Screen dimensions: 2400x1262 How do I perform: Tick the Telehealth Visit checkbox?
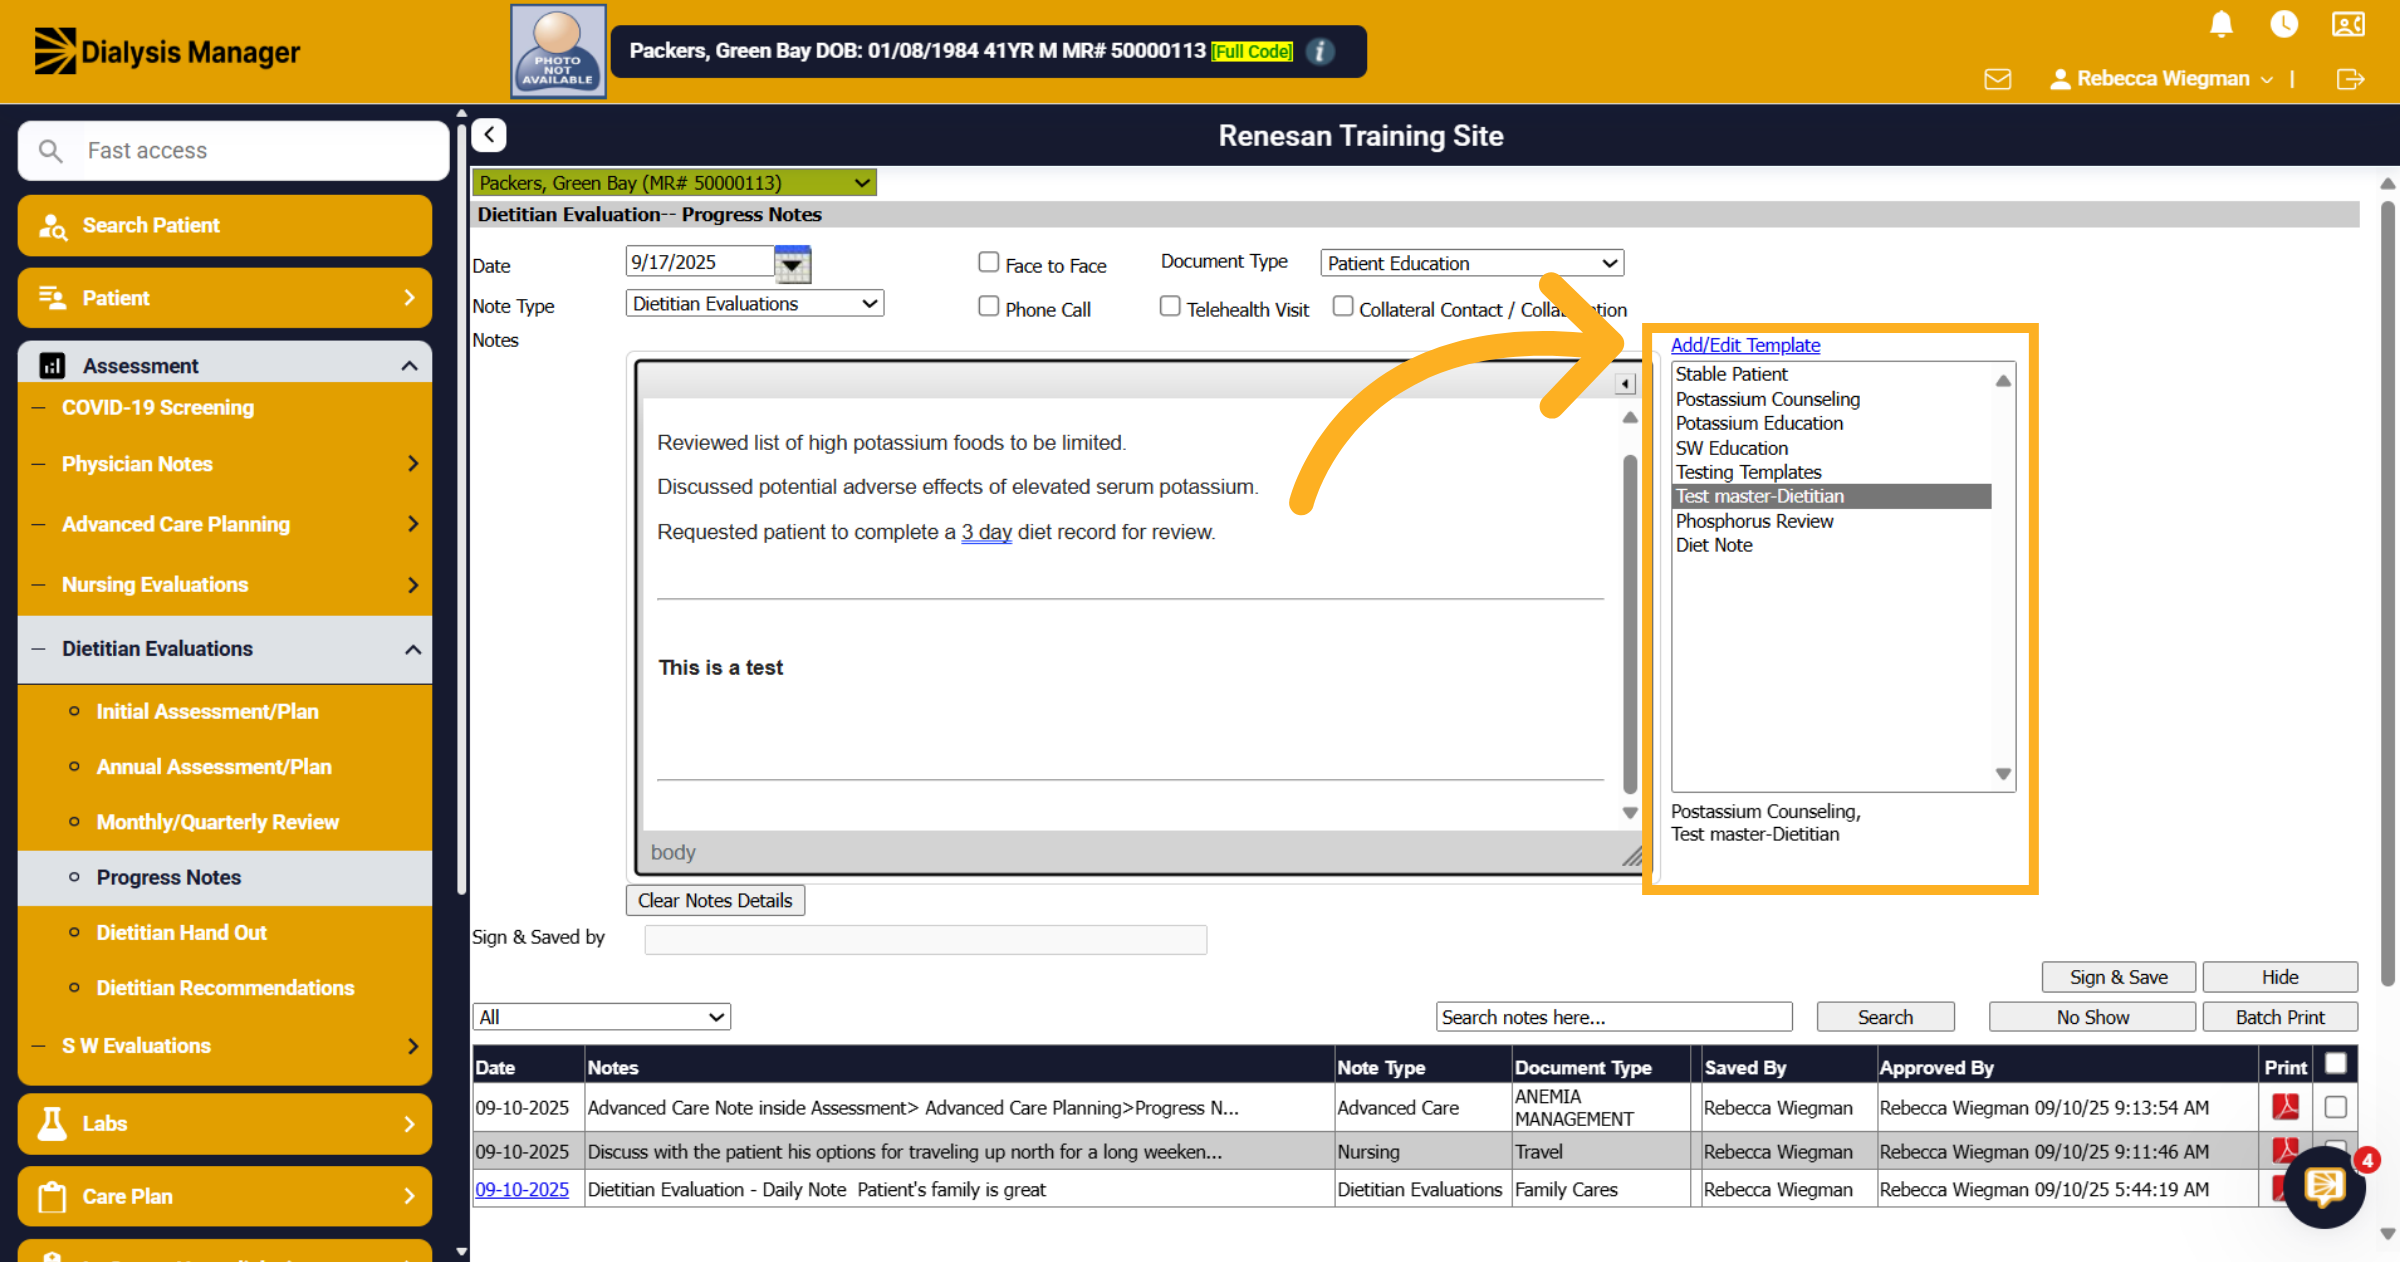click(x=1170, y=306)
